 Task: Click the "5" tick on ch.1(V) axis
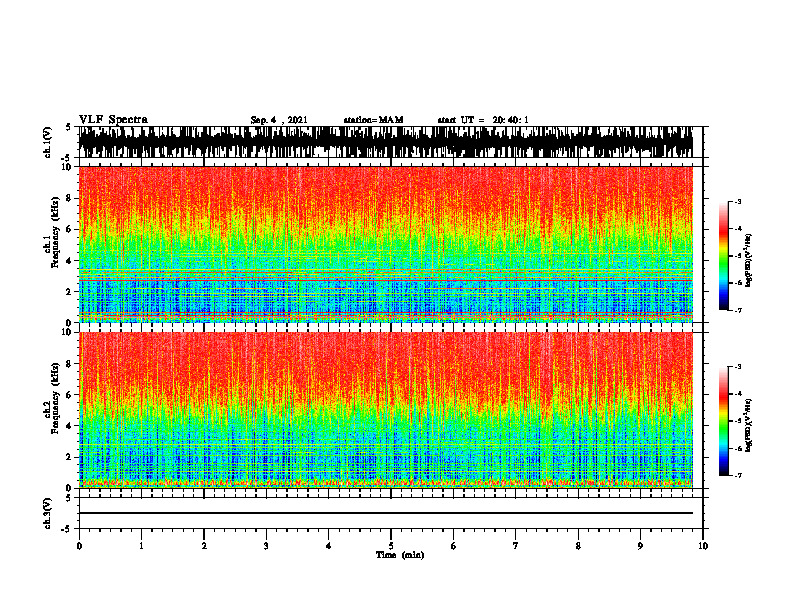(69, 128)
